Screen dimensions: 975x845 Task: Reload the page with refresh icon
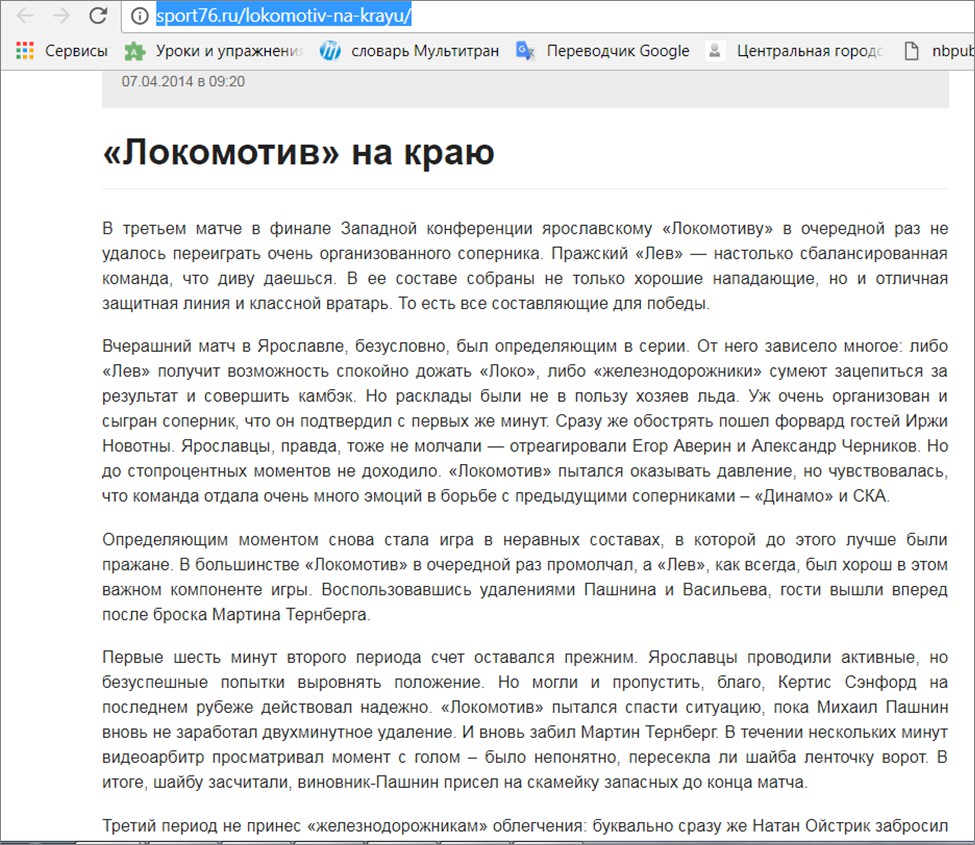(98, 15)
